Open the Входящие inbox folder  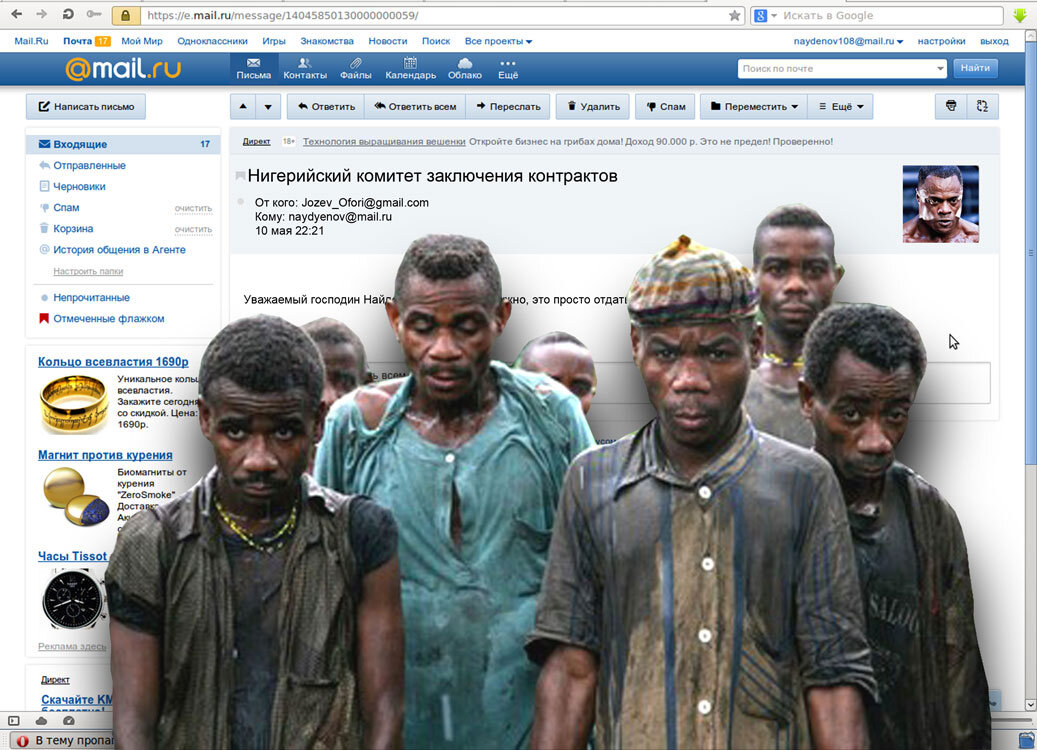[123, 144]
